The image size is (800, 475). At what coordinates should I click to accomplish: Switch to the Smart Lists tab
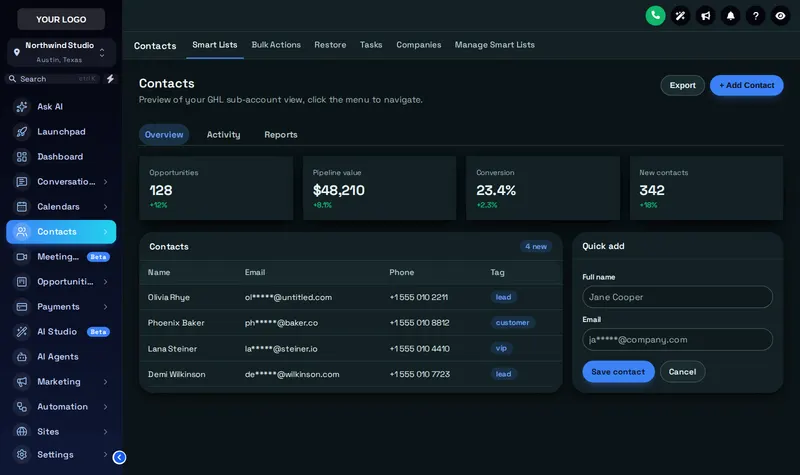click(215, 45)
